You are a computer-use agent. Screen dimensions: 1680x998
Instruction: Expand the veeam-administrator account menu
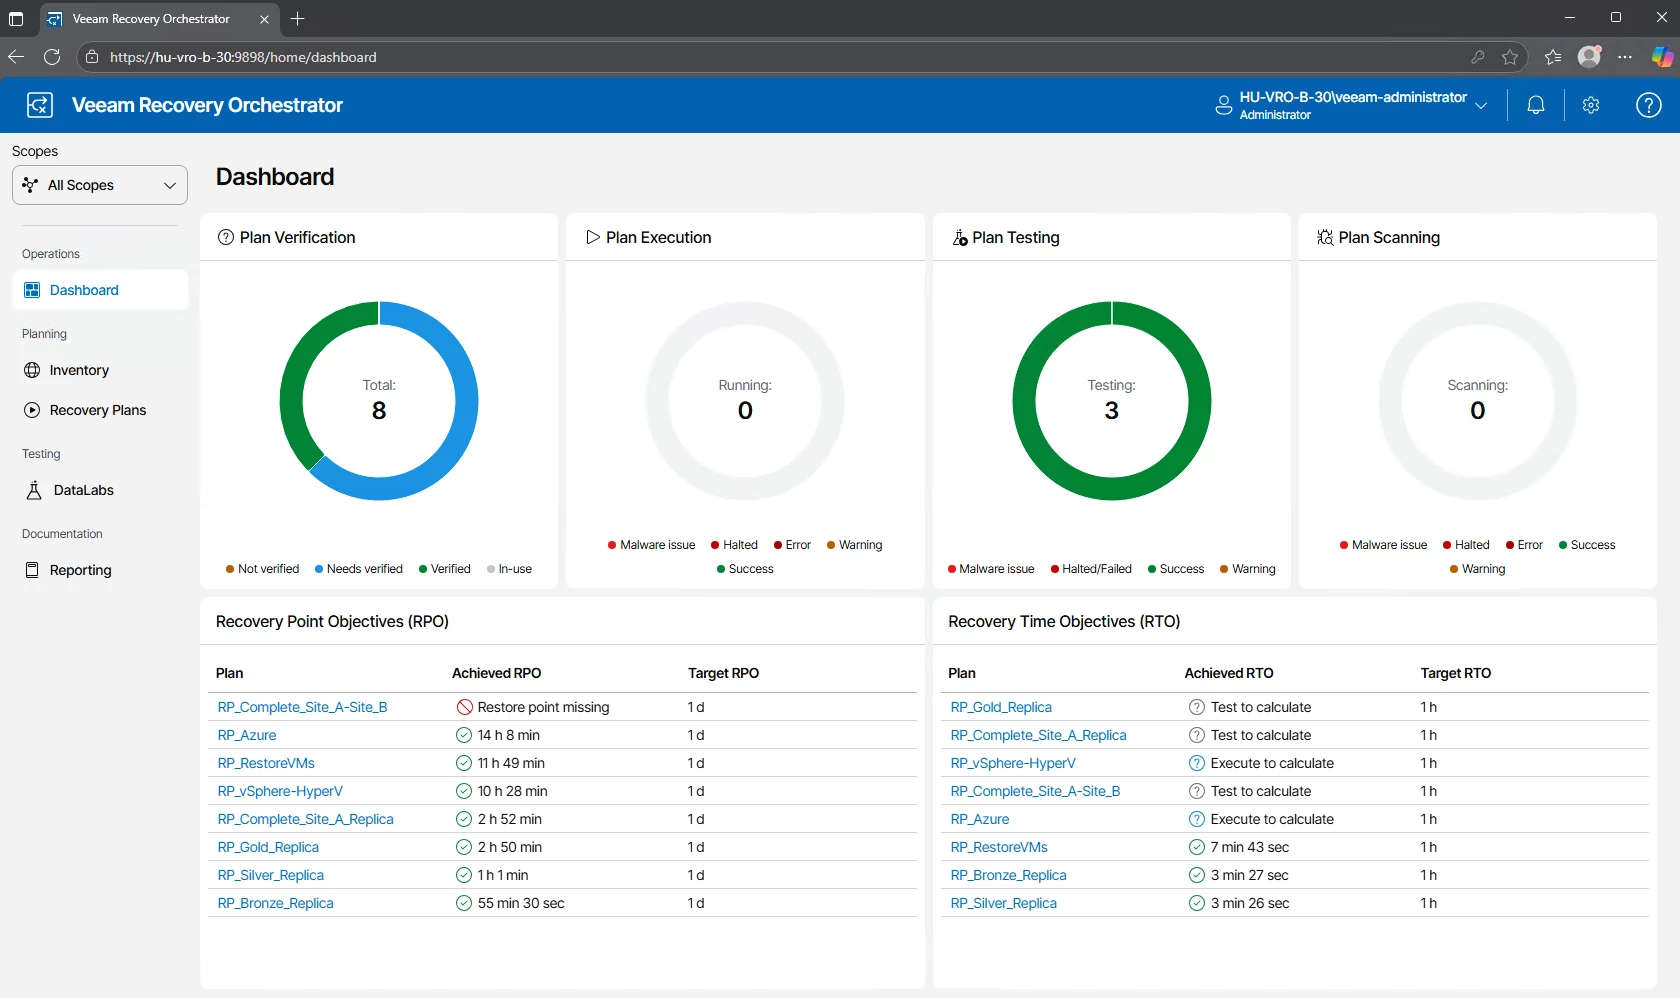tap(1351, 105)
